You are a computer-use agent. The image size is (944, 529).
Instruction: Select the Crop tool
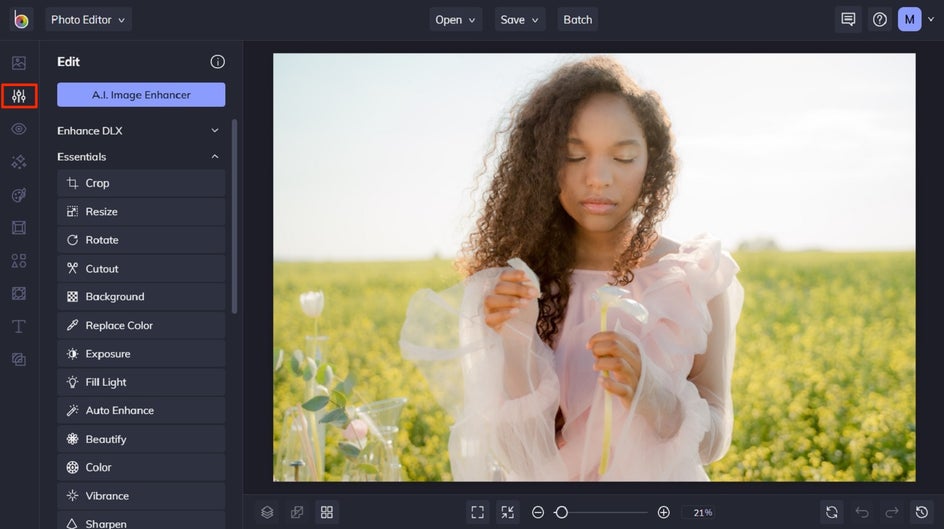click(141, 183)
